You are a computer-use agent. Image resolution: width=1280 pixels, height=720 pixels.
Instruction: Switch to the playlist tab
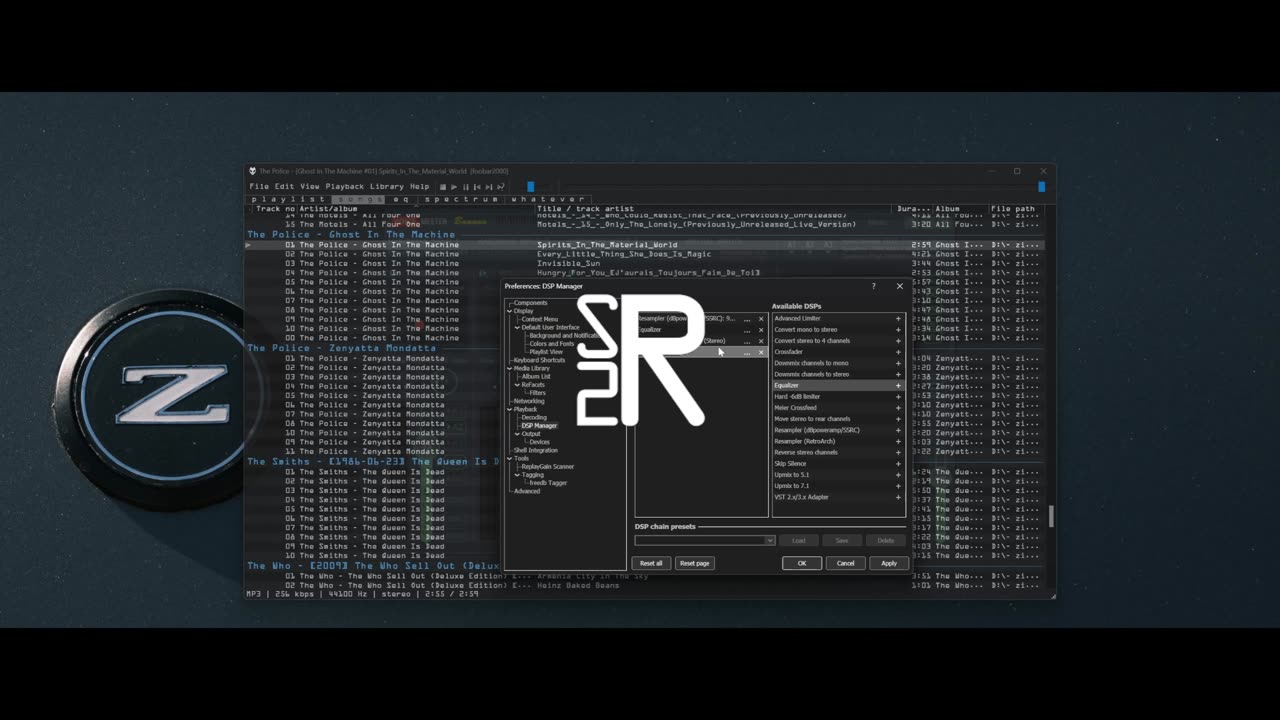point(289,199)
